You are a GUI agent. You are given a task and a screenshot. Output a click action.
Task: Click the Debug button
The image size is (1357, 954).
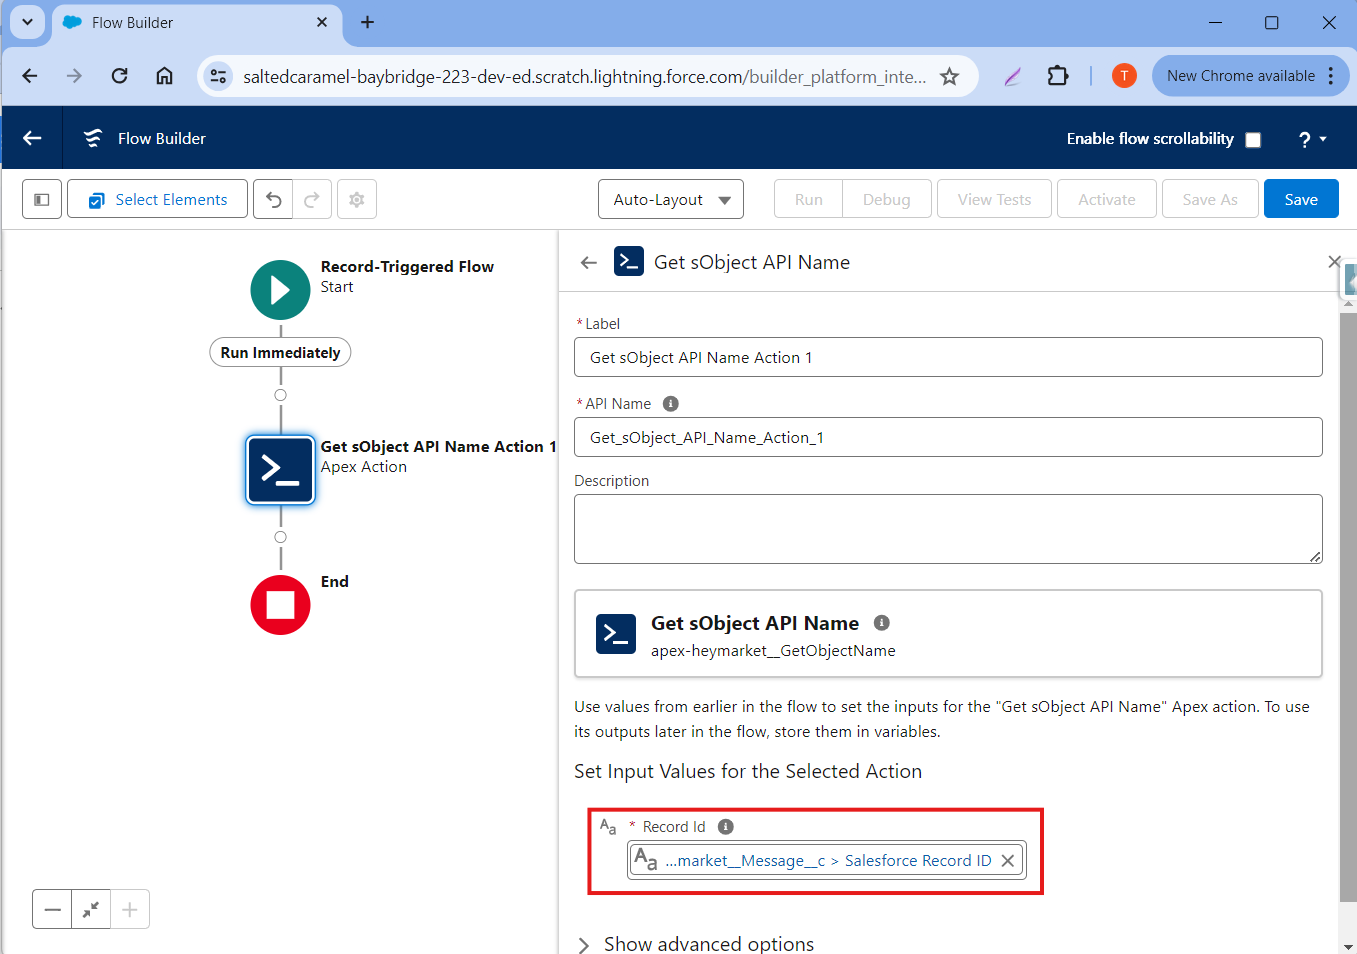click(x=887, y=200)
